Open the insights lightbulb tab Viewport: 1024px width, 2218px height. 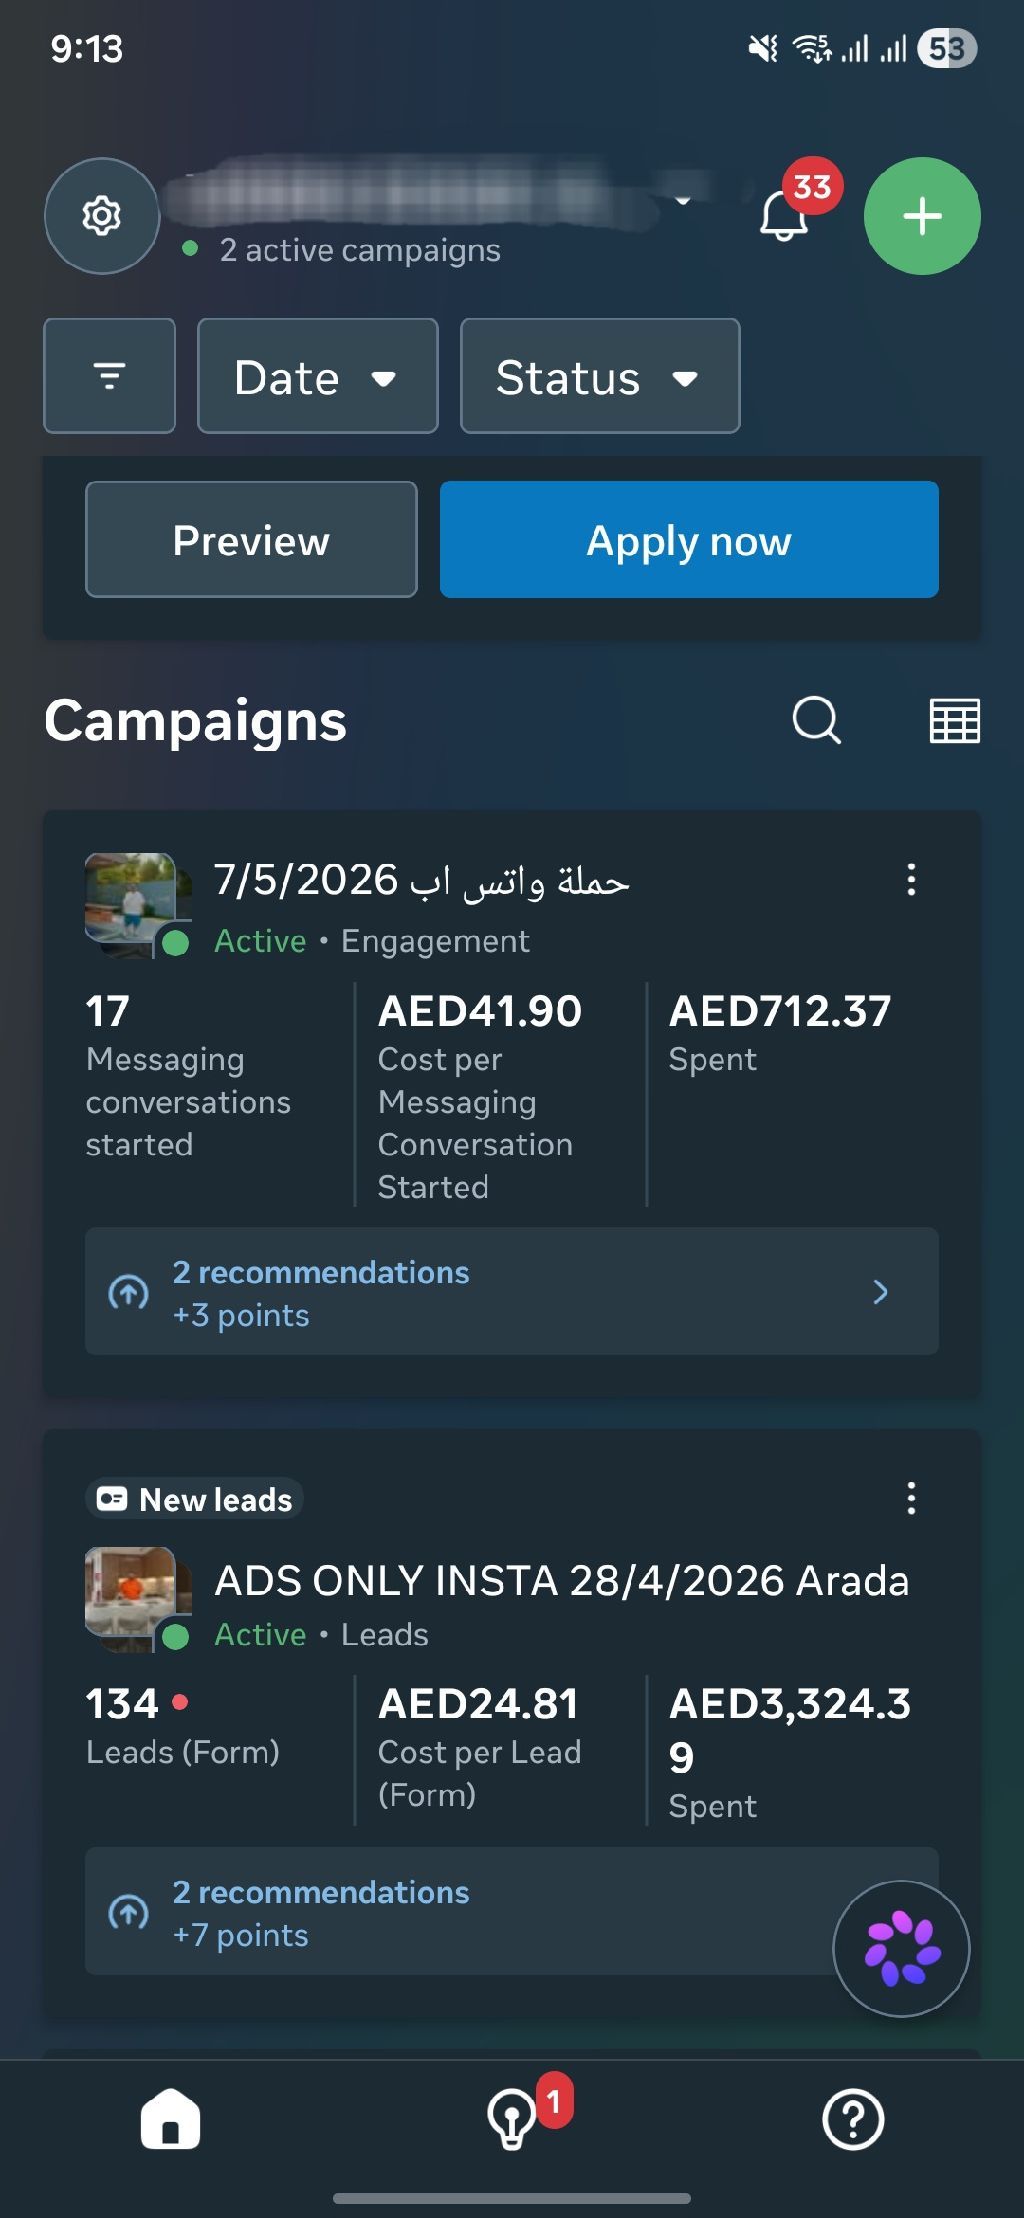click(x=512, y=2119)
